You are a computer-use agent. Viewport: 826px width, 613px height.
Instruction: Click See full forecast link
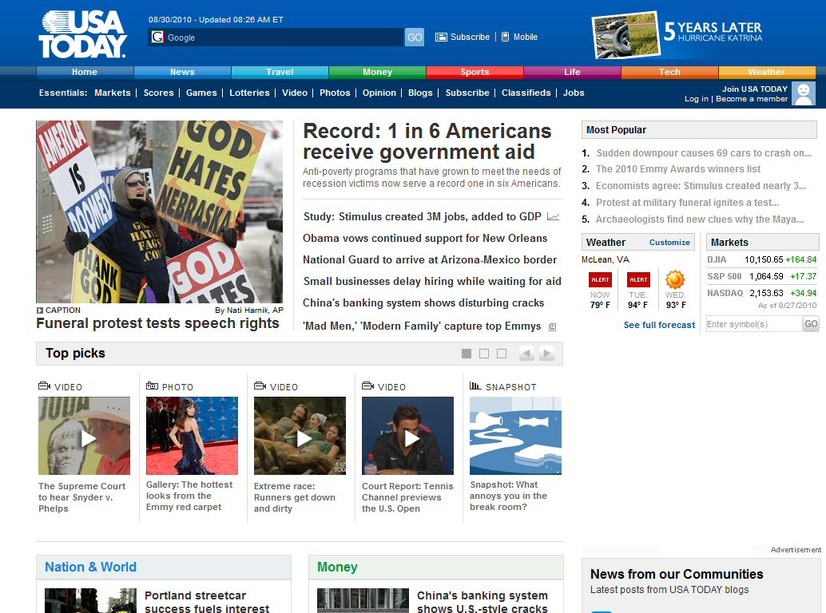[659, 325]
